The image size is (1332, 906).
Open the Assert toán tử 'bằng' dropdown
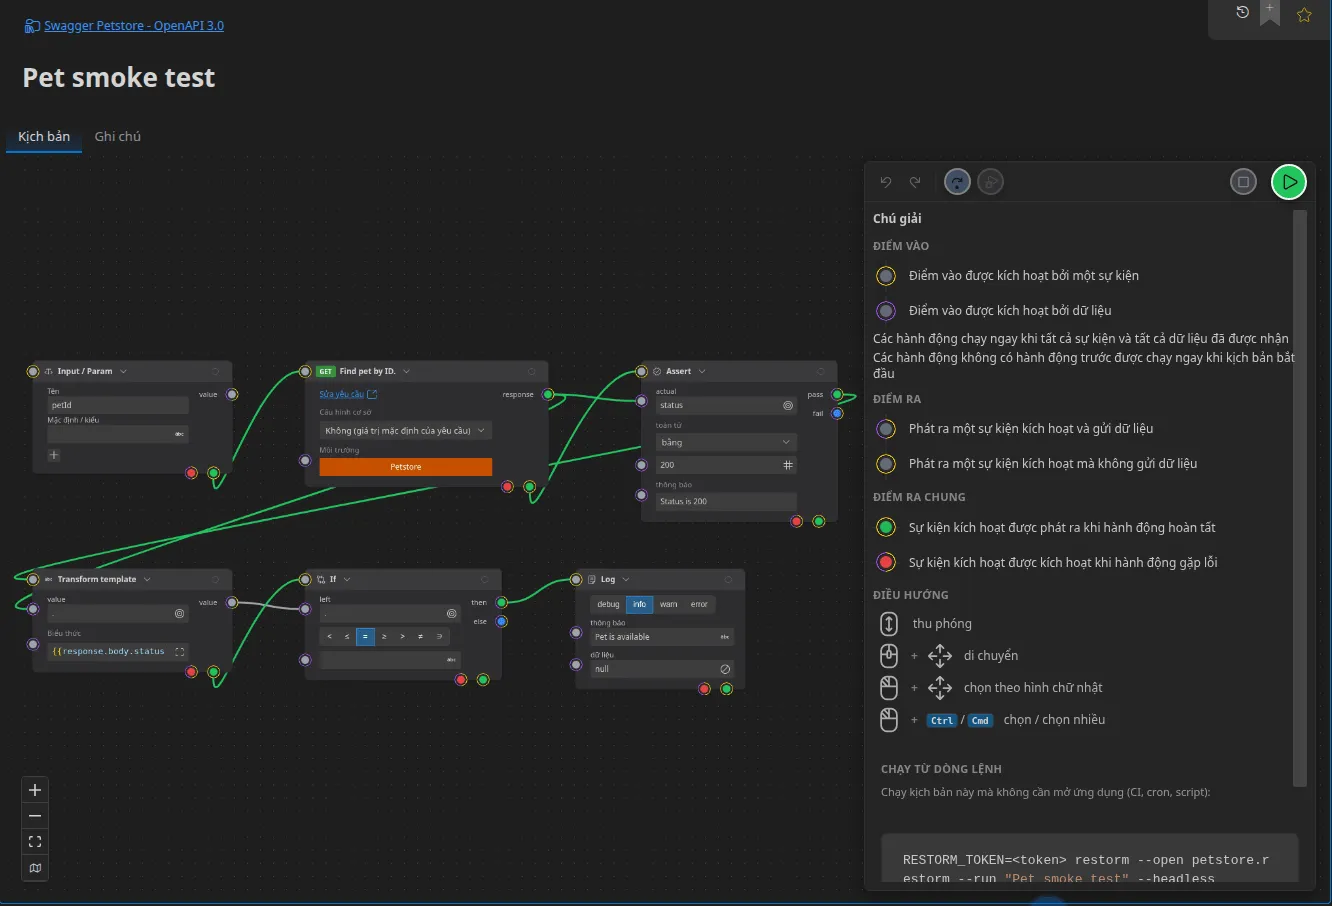pyautogui.click(x=726, y=442)
